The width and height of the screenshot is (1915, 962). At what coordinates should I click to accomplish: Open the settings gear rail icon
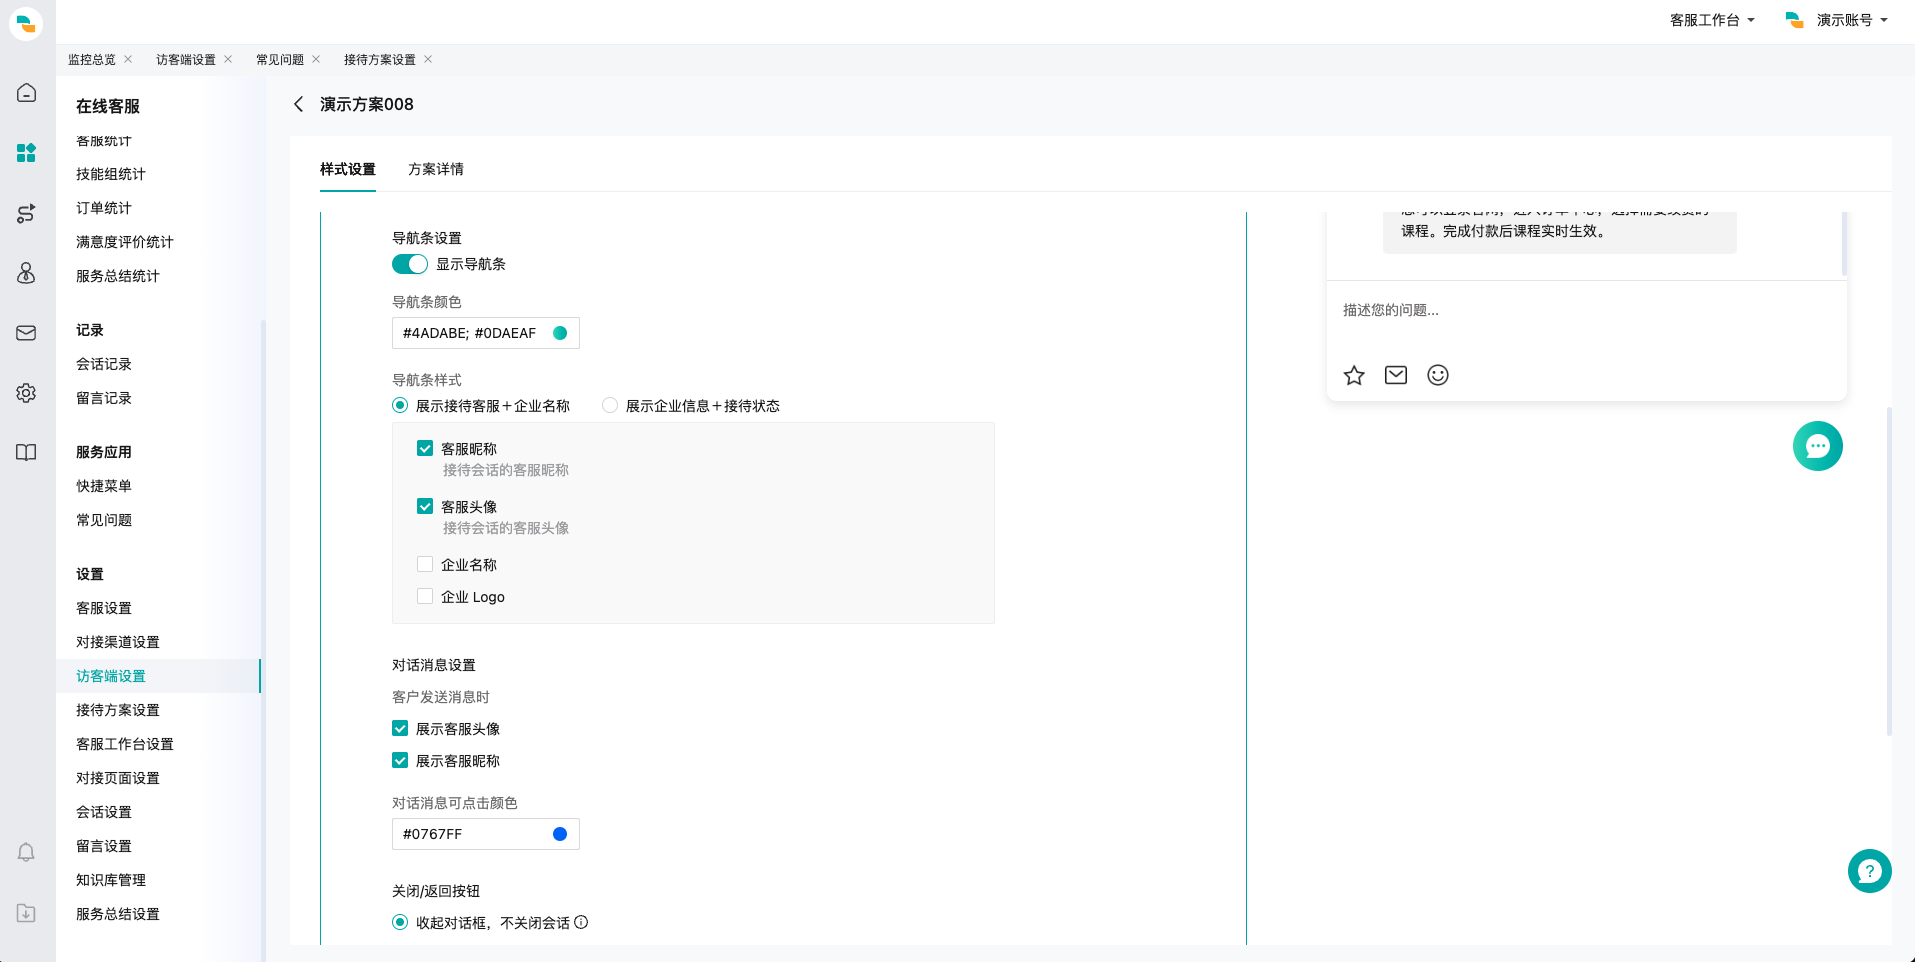[27, 393]
